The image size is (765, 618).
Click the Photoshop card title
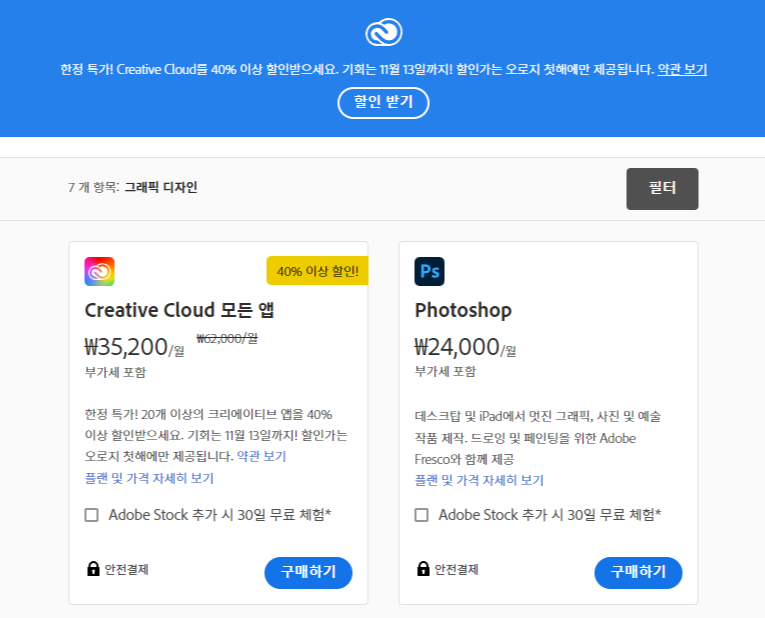pyautogui.click(x=463, y=310)
